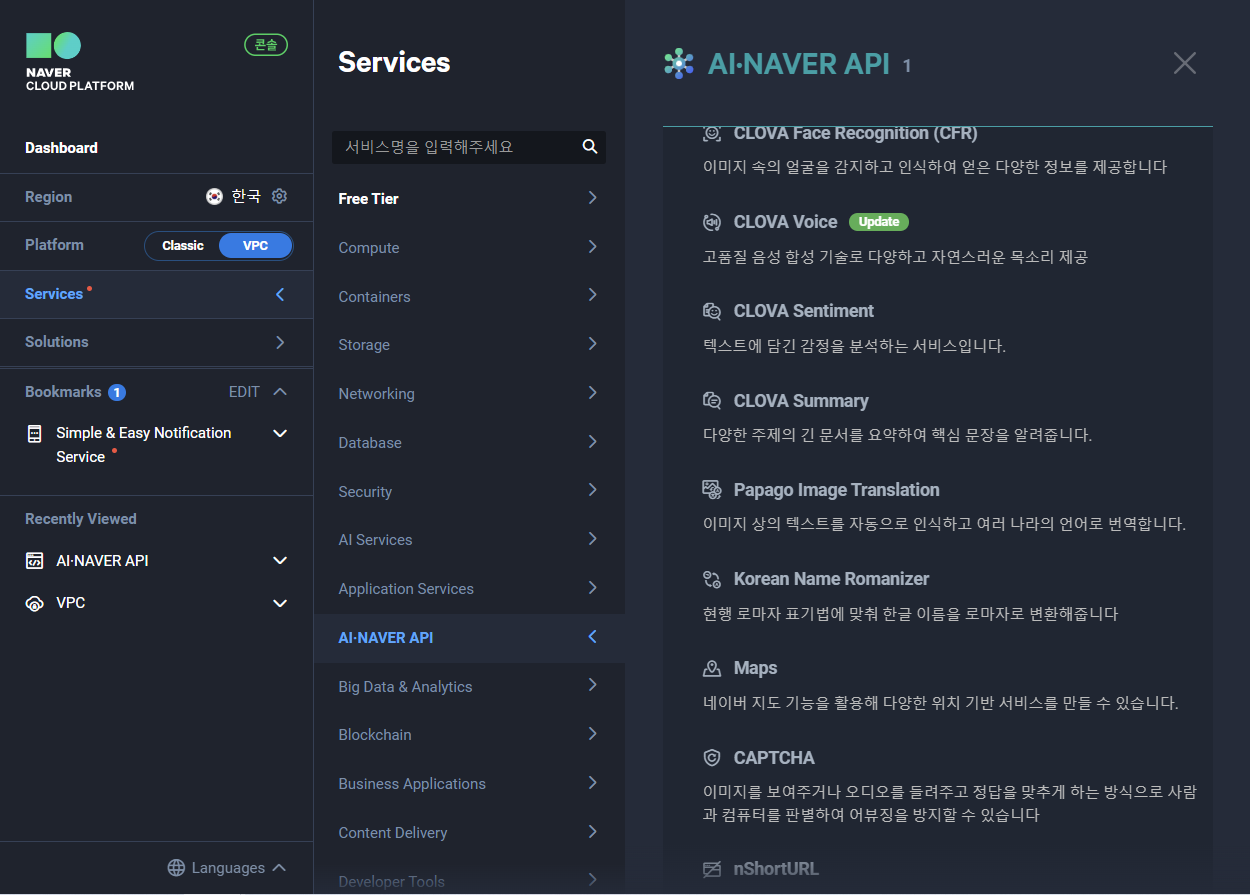Screen dimensions: 1250x895
Task: Select the Containers category
Action: coord(469,296)
